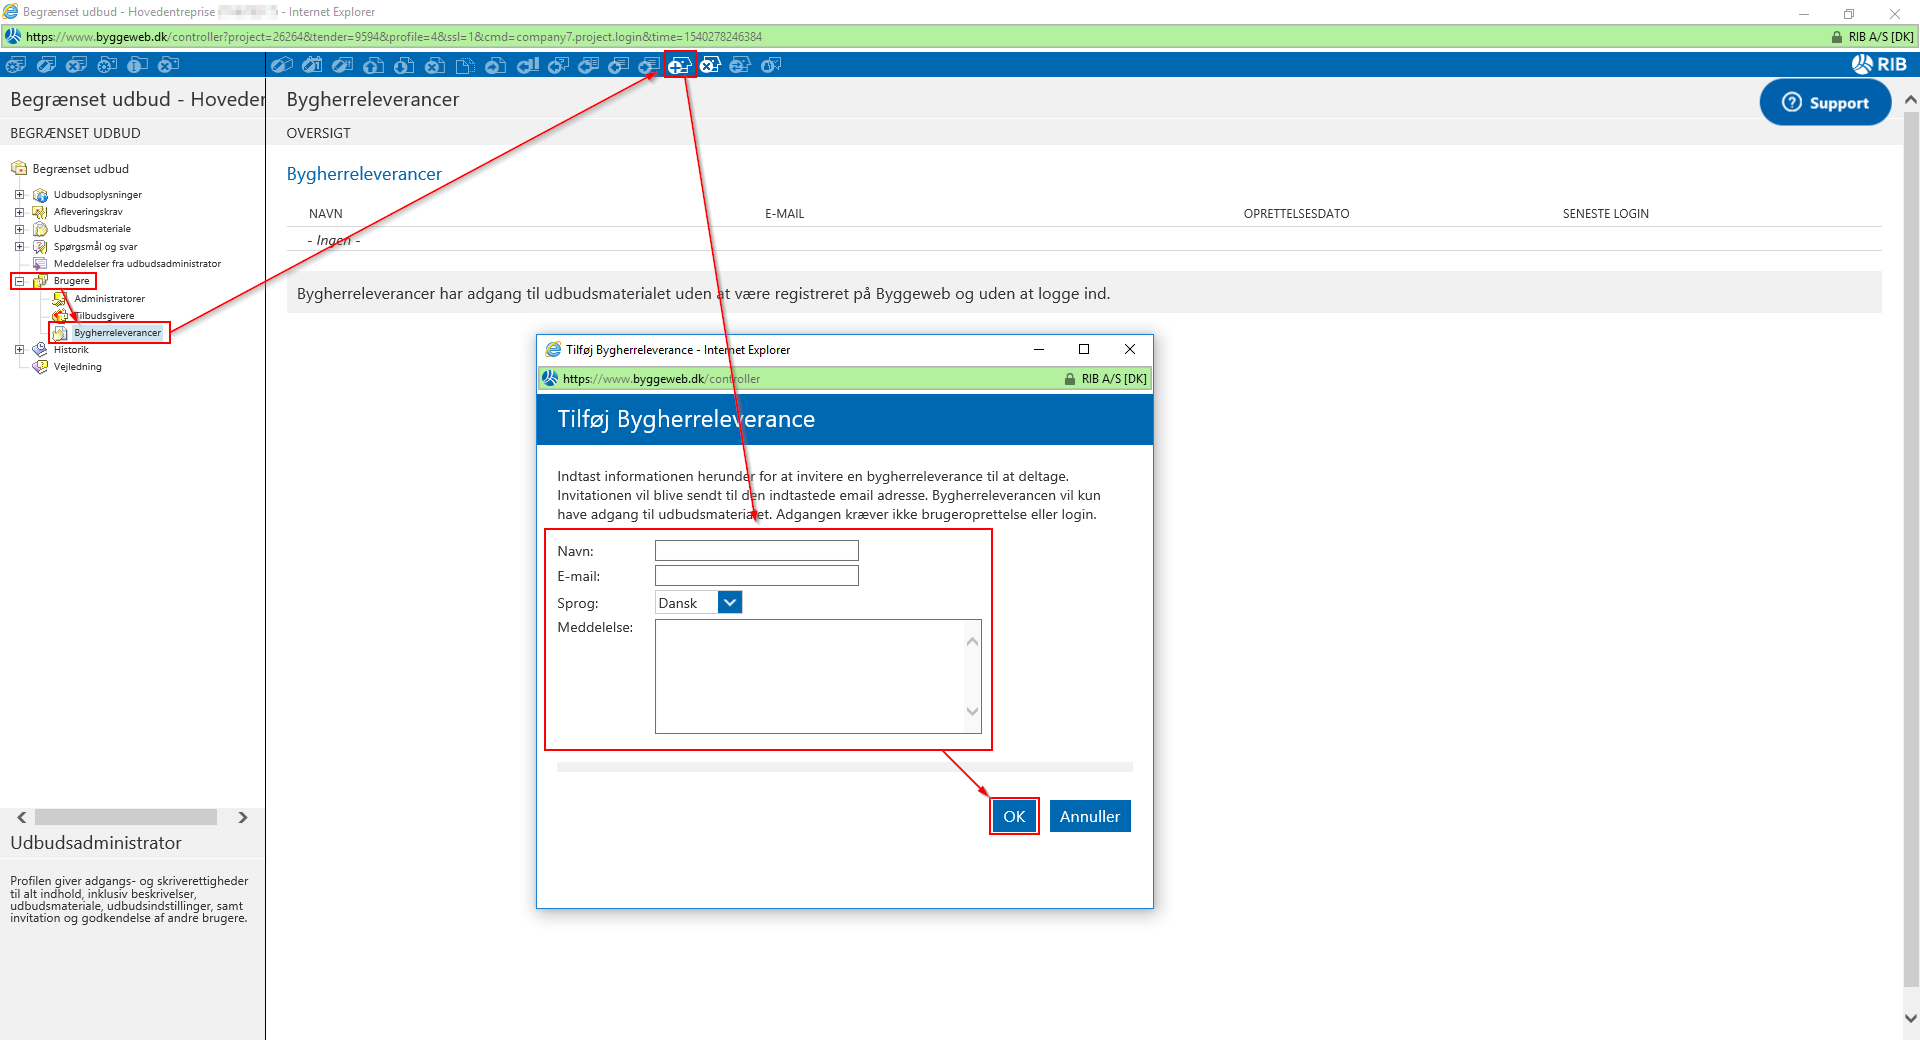Click the Meddelelser fra udbudsadministrator icon
The height and width of the screenshot is (1040, 1920).
(x=40, y=264)
